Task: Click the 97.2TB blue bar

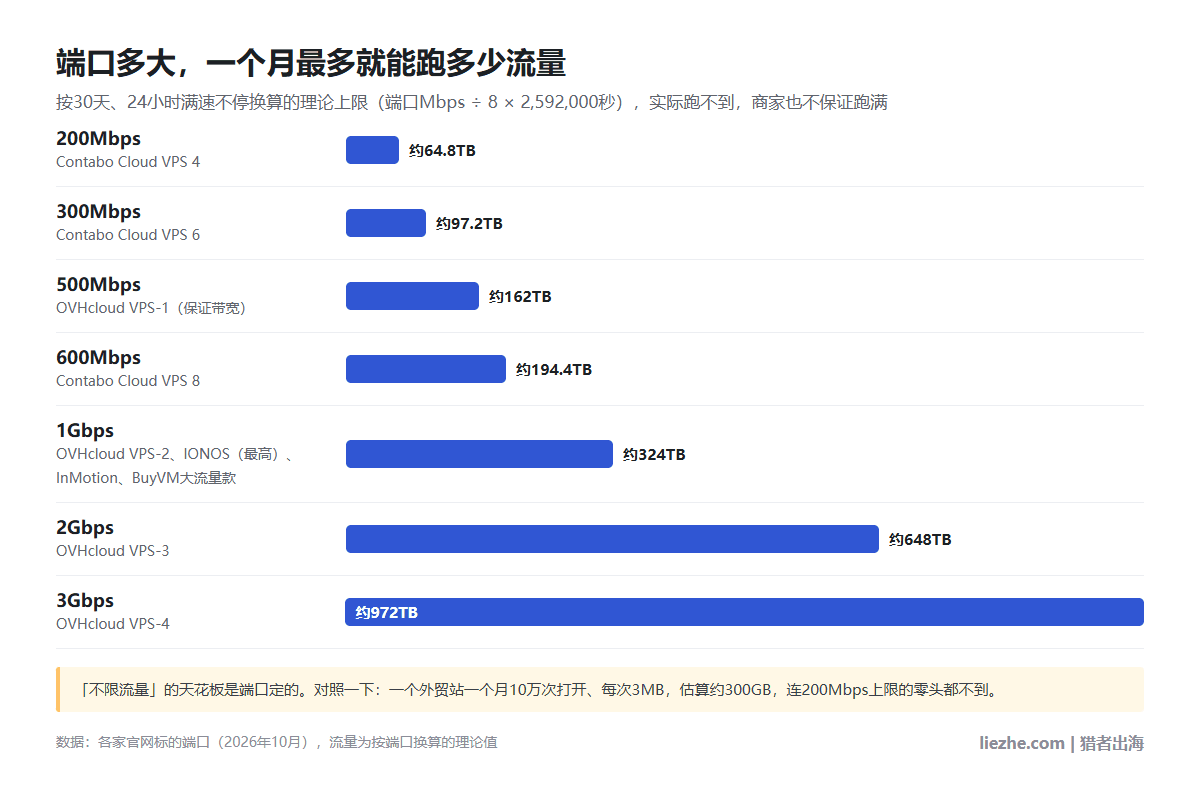Action: (x=386, y=223)
